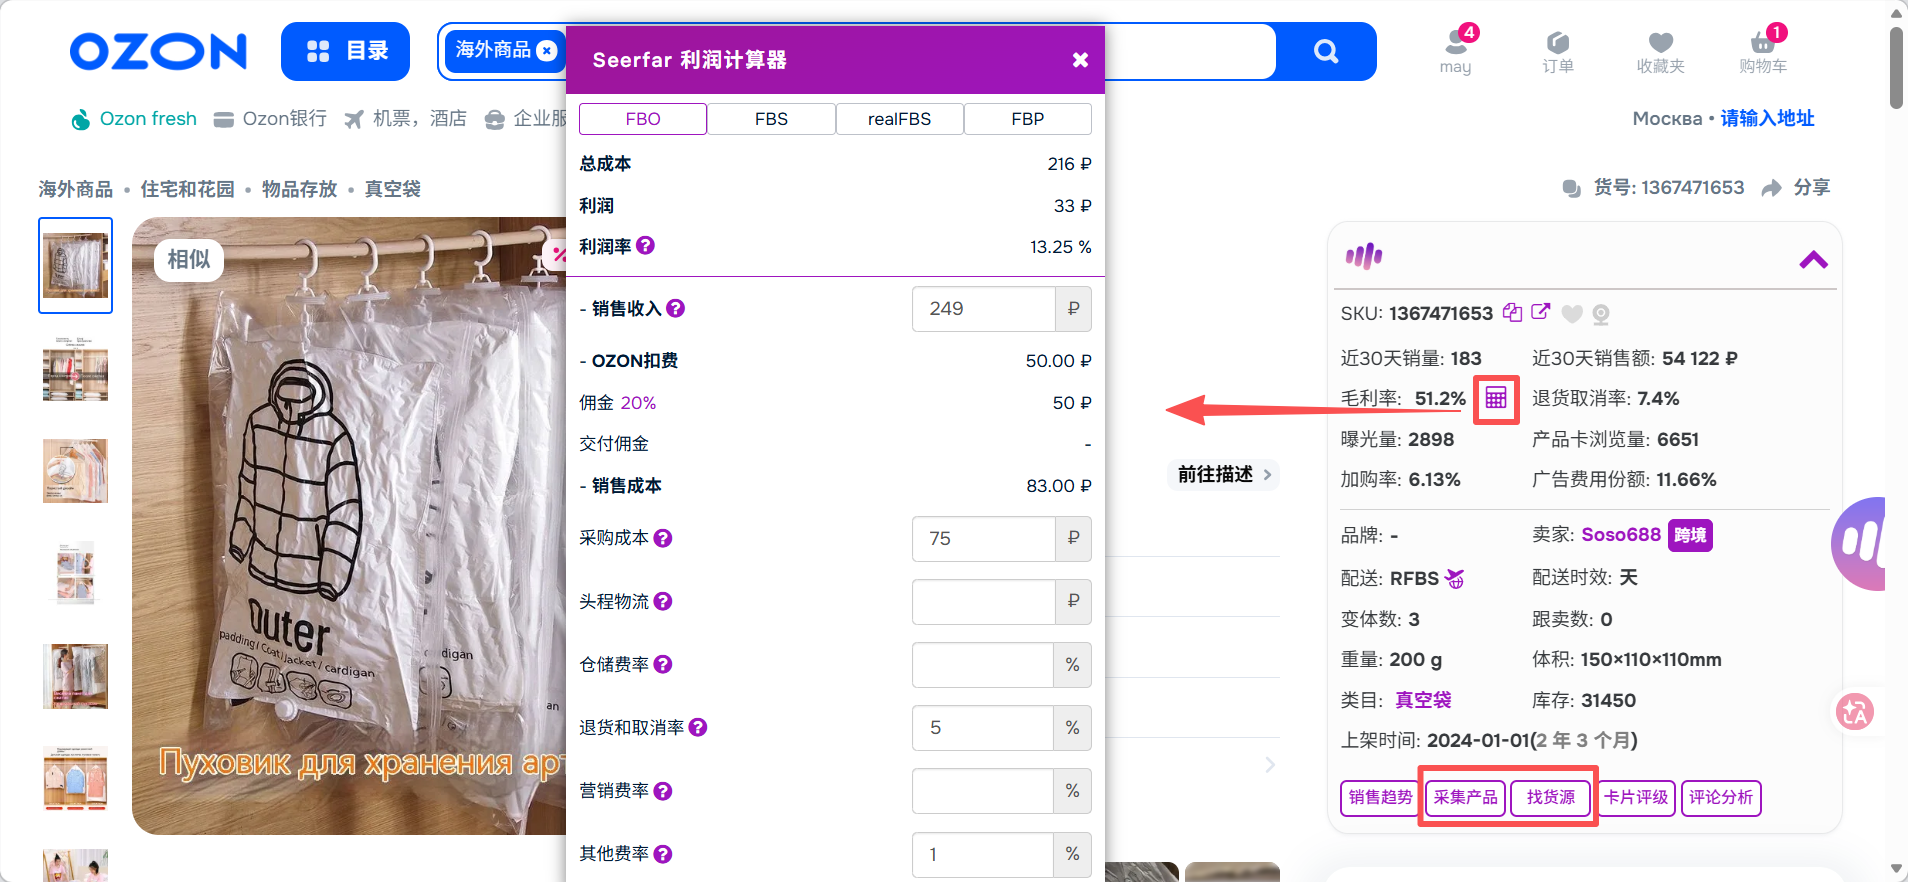Viewport: 1908px width, 882px height.
Task: Open SKU in new window via external-link icon
Action: pyautogui.click(x=1541, y=312)
